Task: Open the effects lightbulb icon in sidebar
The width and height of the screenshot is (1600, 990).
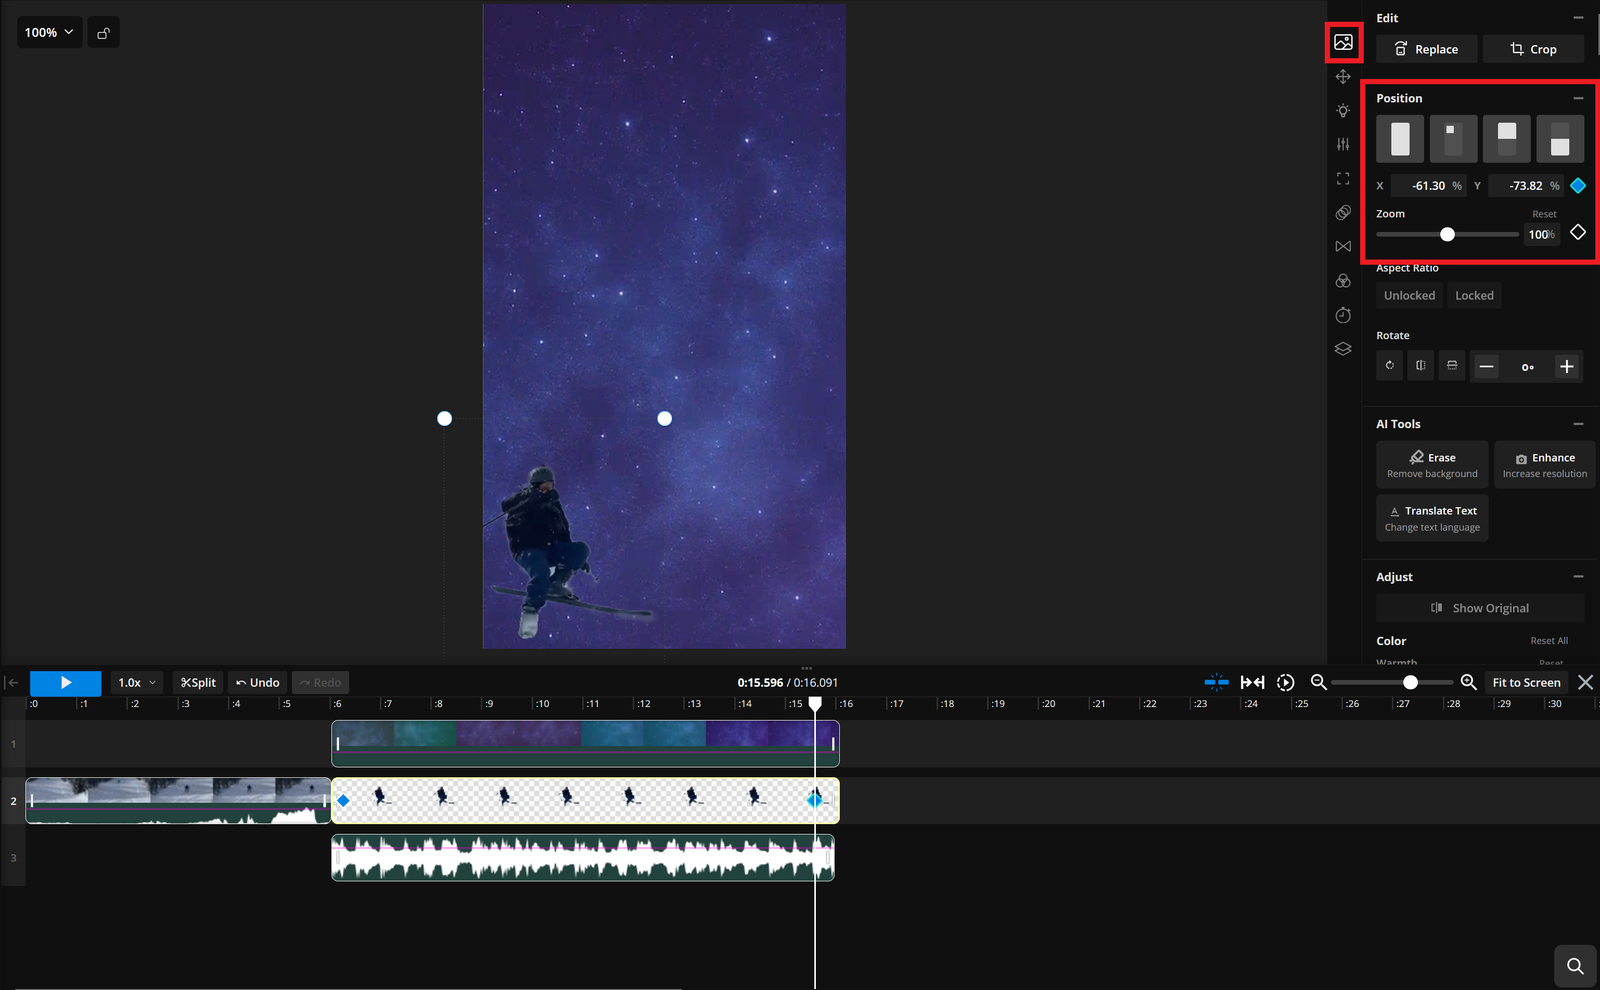Action: click(1343, 110)
